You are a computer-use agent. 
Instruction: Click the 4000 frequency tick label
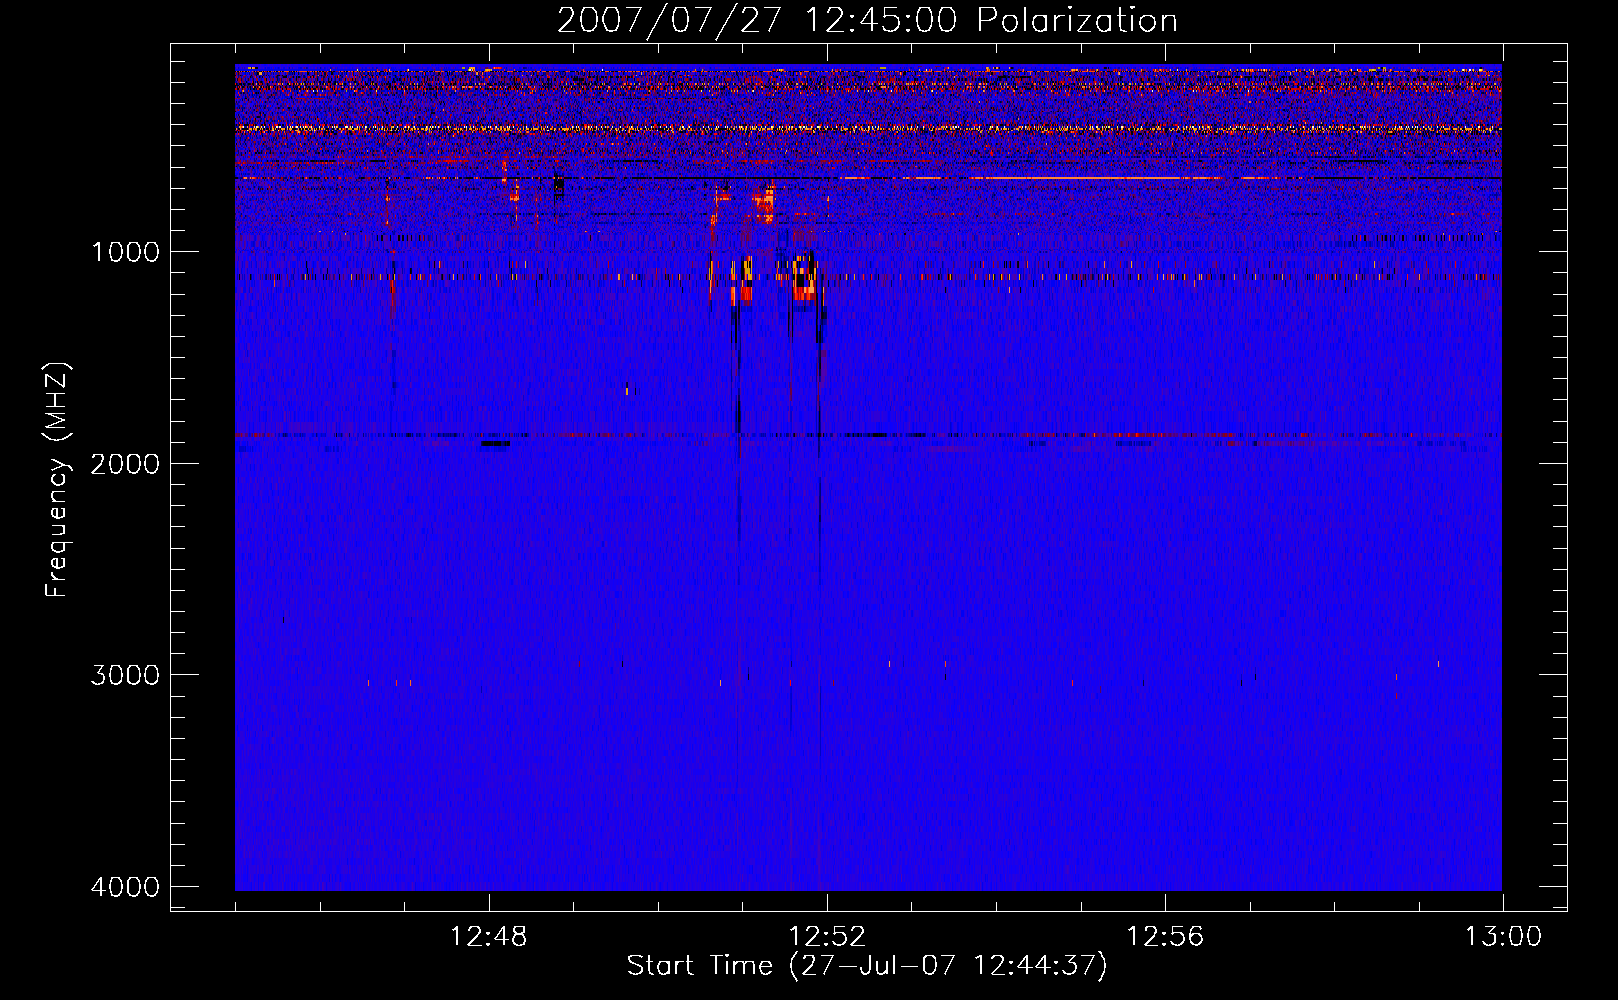pos(125,887)
